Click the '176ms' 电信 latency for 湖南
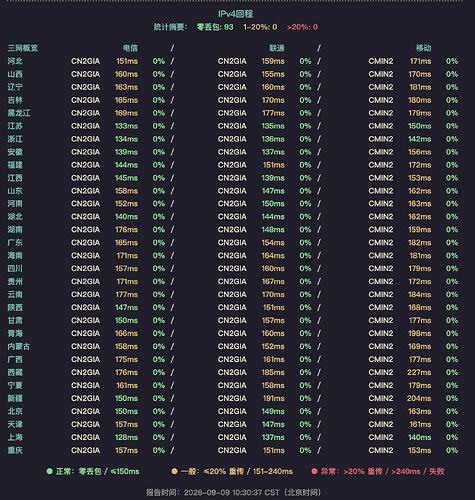 point(127,230)
